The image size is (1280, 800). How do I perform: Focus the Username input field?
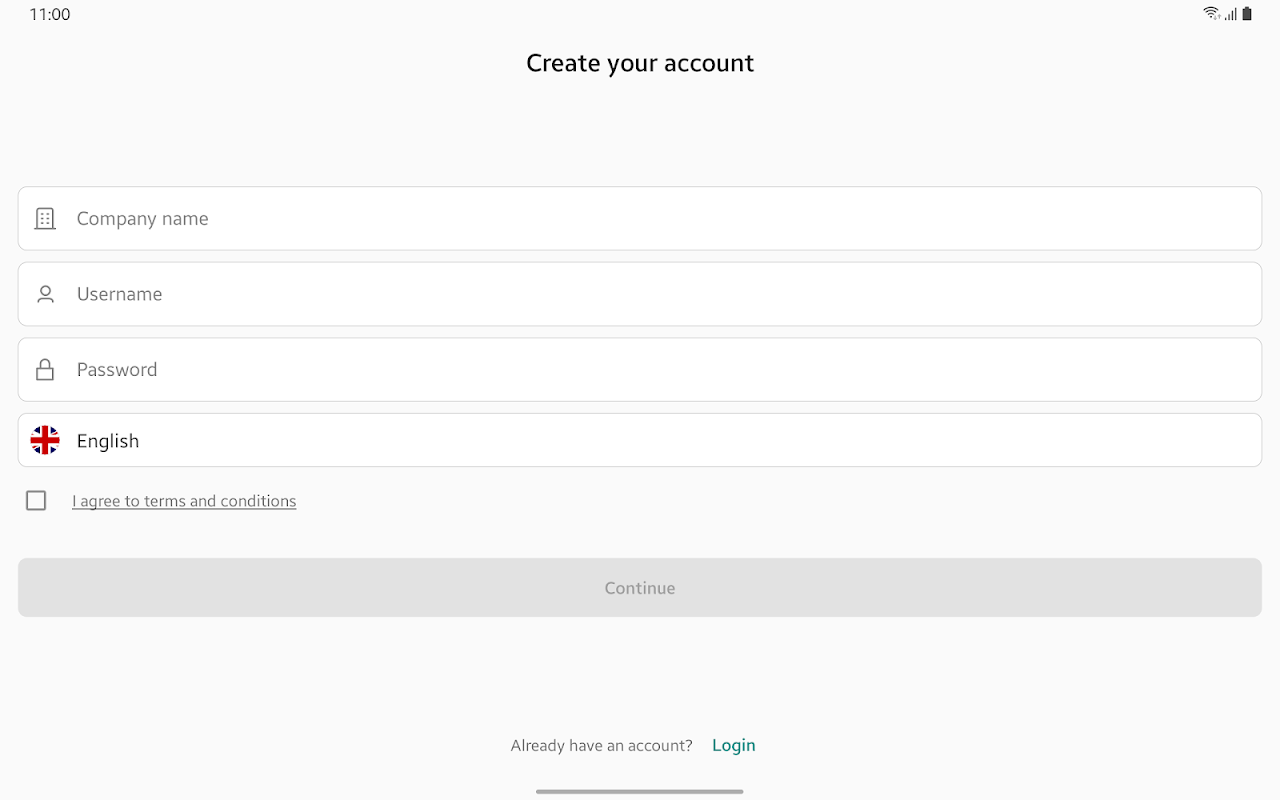660,294
